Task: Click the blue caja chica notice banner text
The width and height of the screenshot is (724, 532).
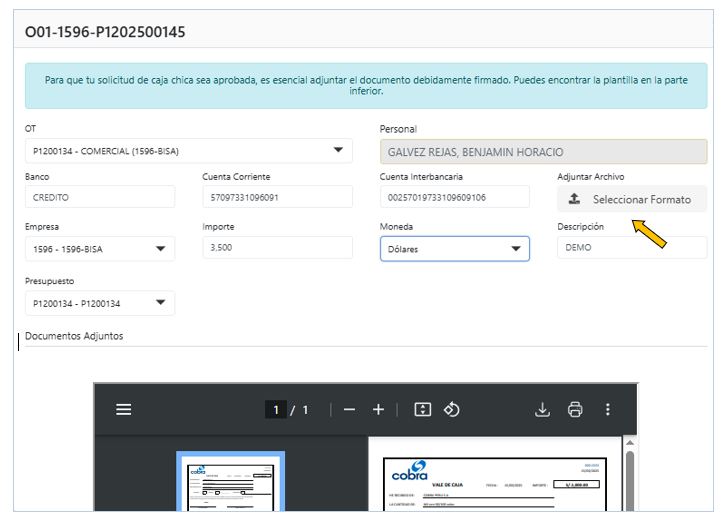Action: point(366,85)
